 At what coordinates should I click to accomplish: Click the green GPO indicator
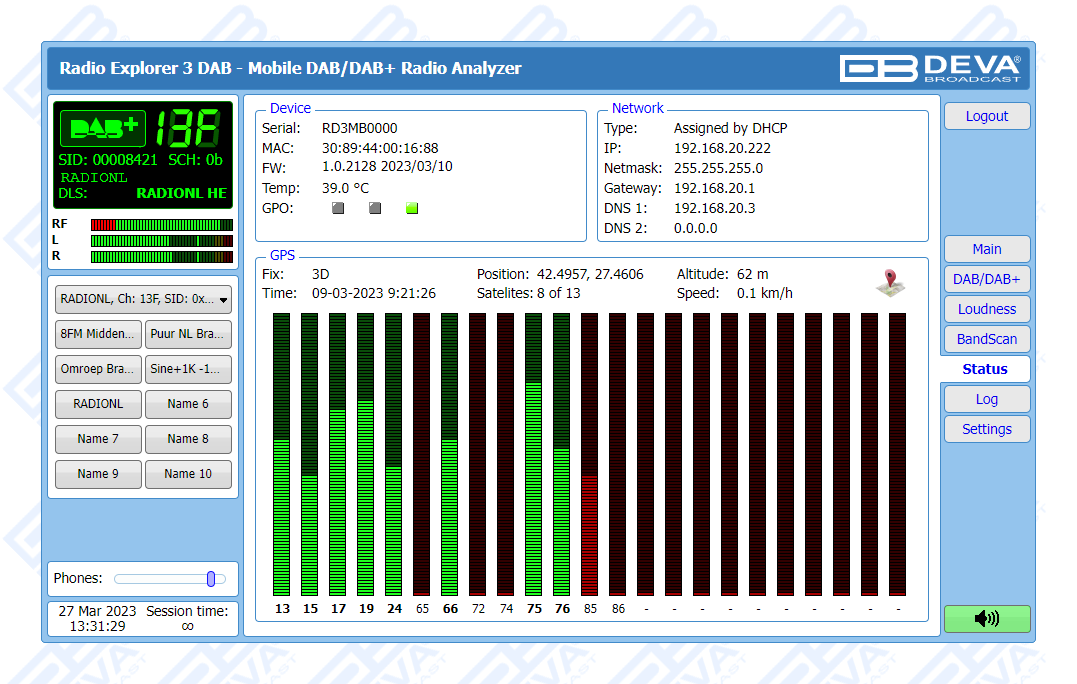pyautogui.click(x=412, y=208)
